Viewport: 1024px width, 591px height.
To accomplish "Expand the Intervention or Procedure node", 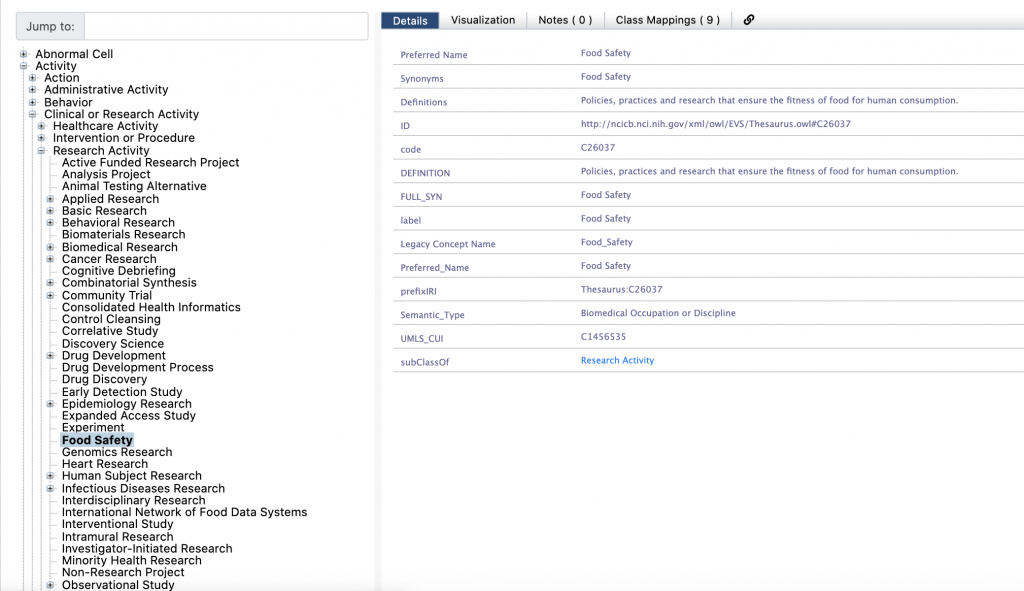I will click(x=42, y=138).
